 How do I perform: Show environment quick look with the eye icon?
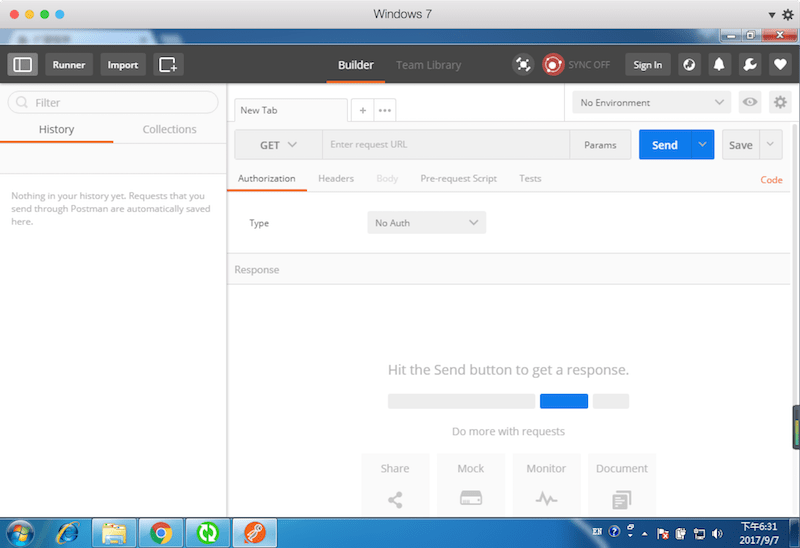coord(749,102)
